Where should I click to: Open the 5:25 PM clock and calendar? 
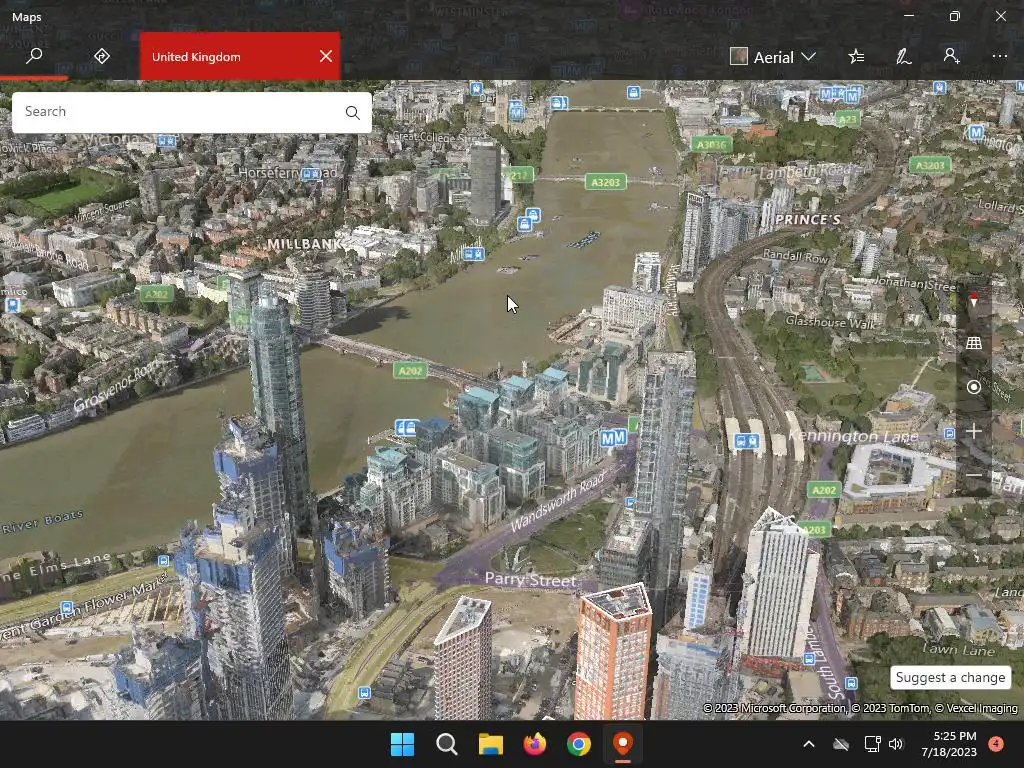[950, 744]
